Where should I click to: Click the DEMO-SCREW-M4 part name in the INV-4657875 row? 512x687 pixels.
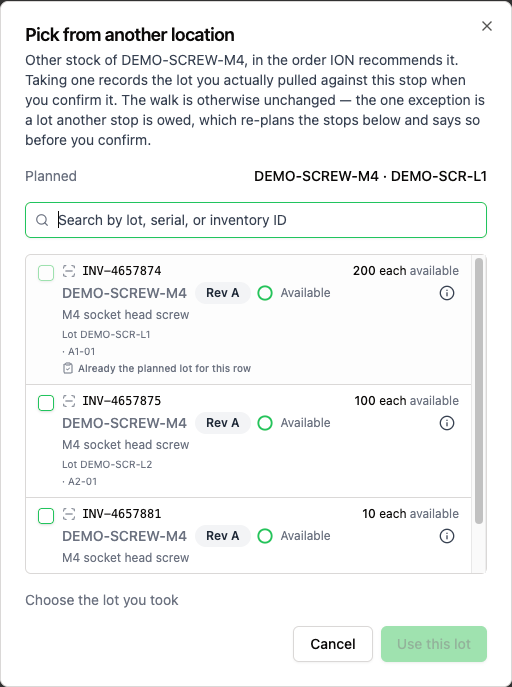click(124, 423)
